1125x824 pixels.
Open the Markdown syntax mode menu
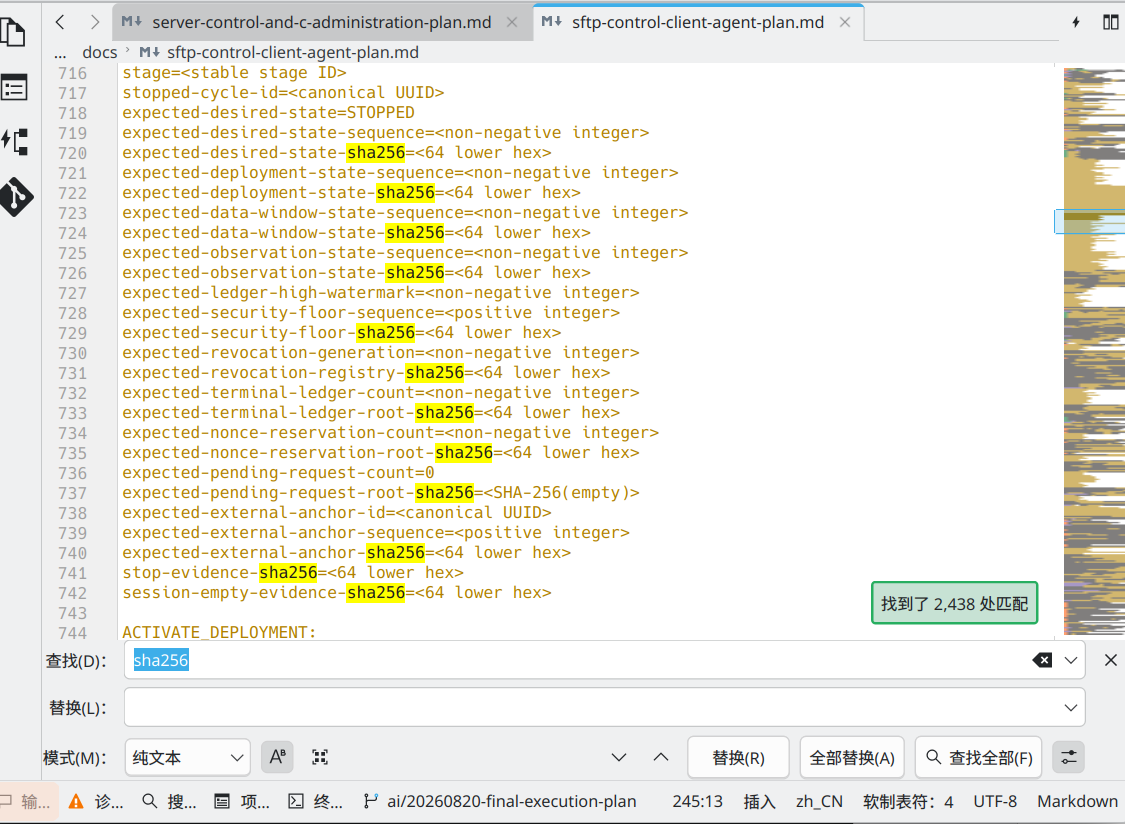tap(1077, 801)
